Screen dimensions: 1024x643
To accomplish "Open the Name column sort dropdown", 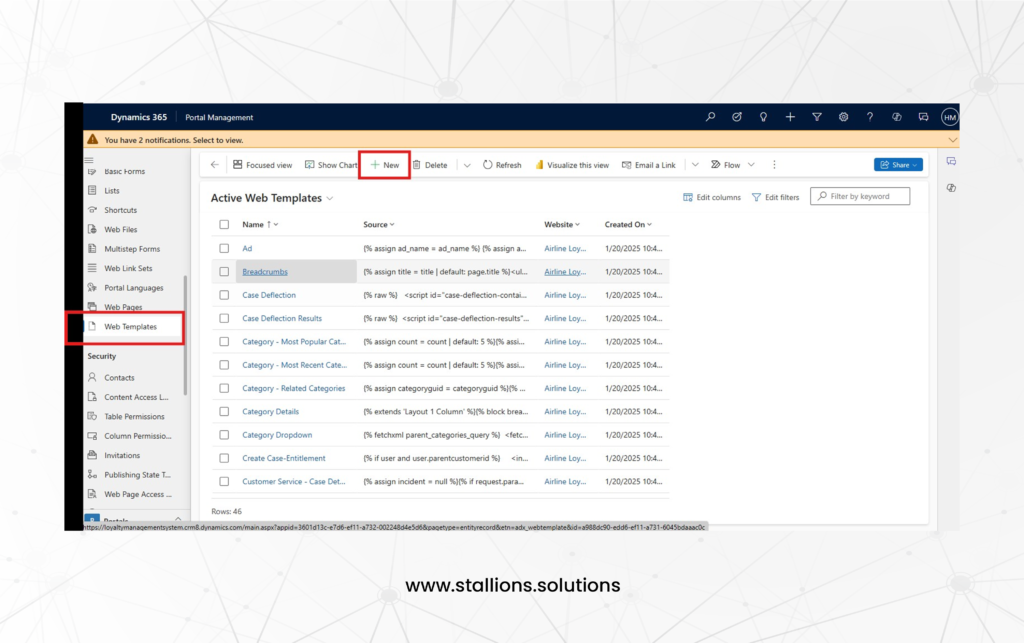I will tap(276, 225).
